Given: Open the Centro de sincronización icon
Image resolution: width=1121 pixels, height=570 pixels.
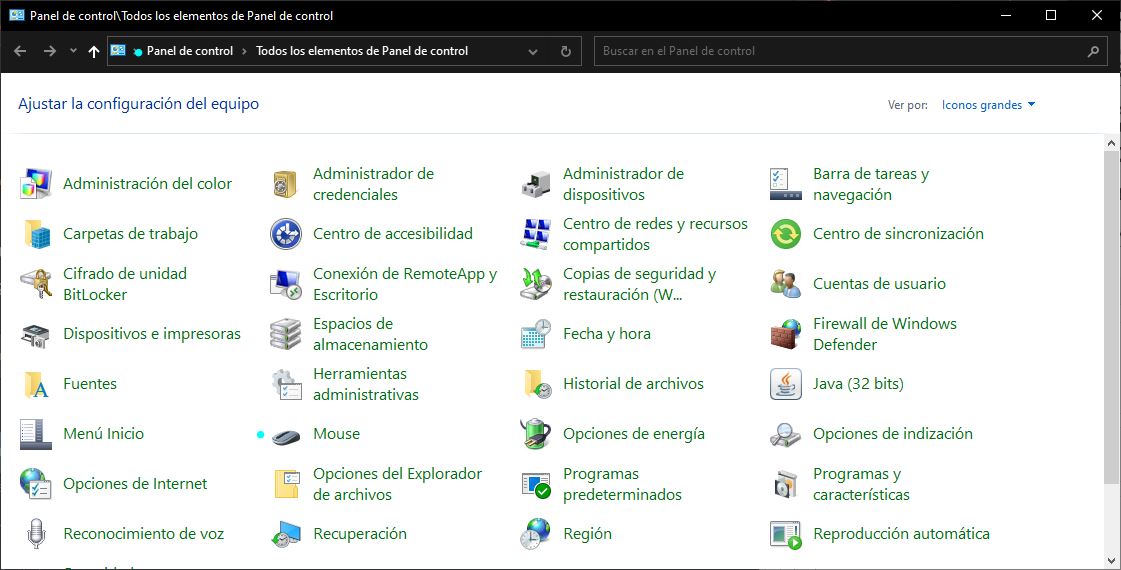Looking at the screenshot, I should pyautogui.click(x=786, y=234).
